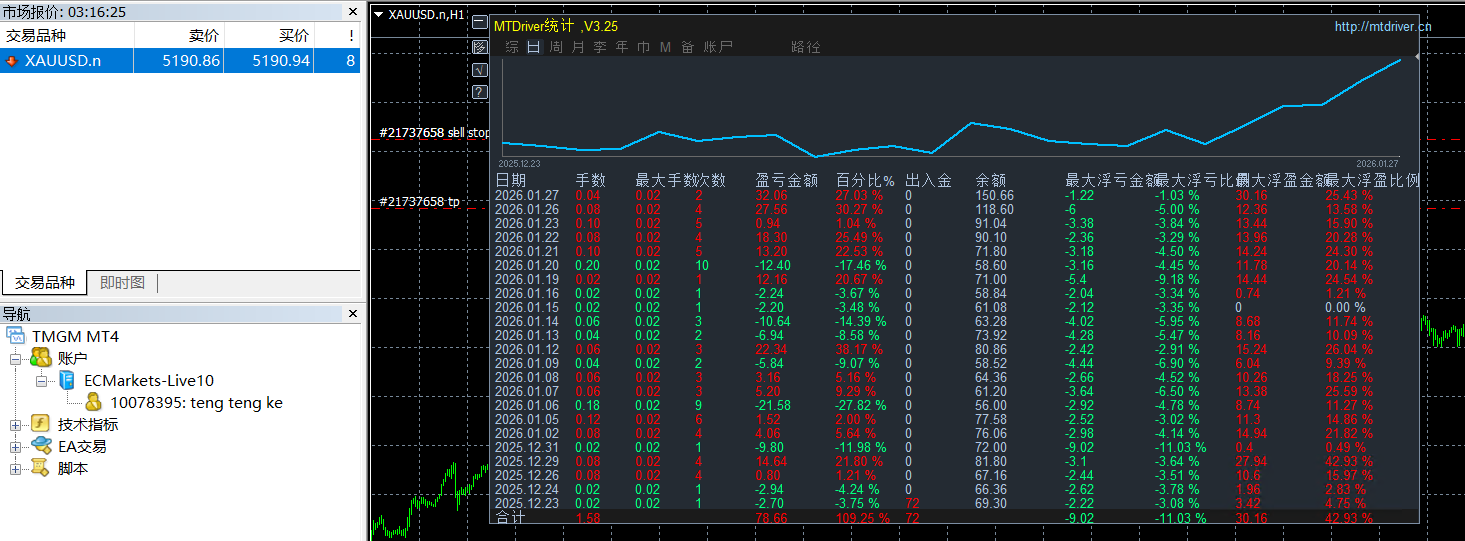The width and height of the screenshot is (1465, 541).
Task: Open the question mark help icon
Action: (x=479, y=93)
